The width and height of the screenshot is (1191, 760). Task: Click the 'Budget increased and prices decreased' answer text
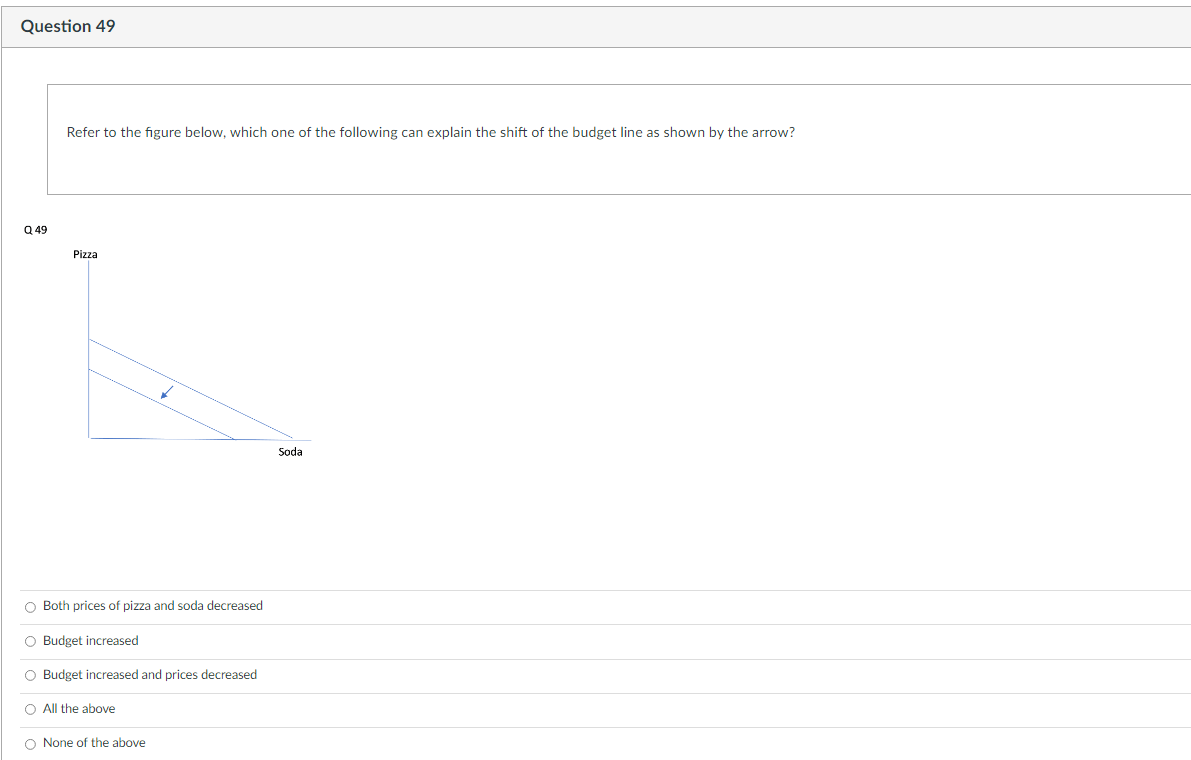click(x=150, y=674)
